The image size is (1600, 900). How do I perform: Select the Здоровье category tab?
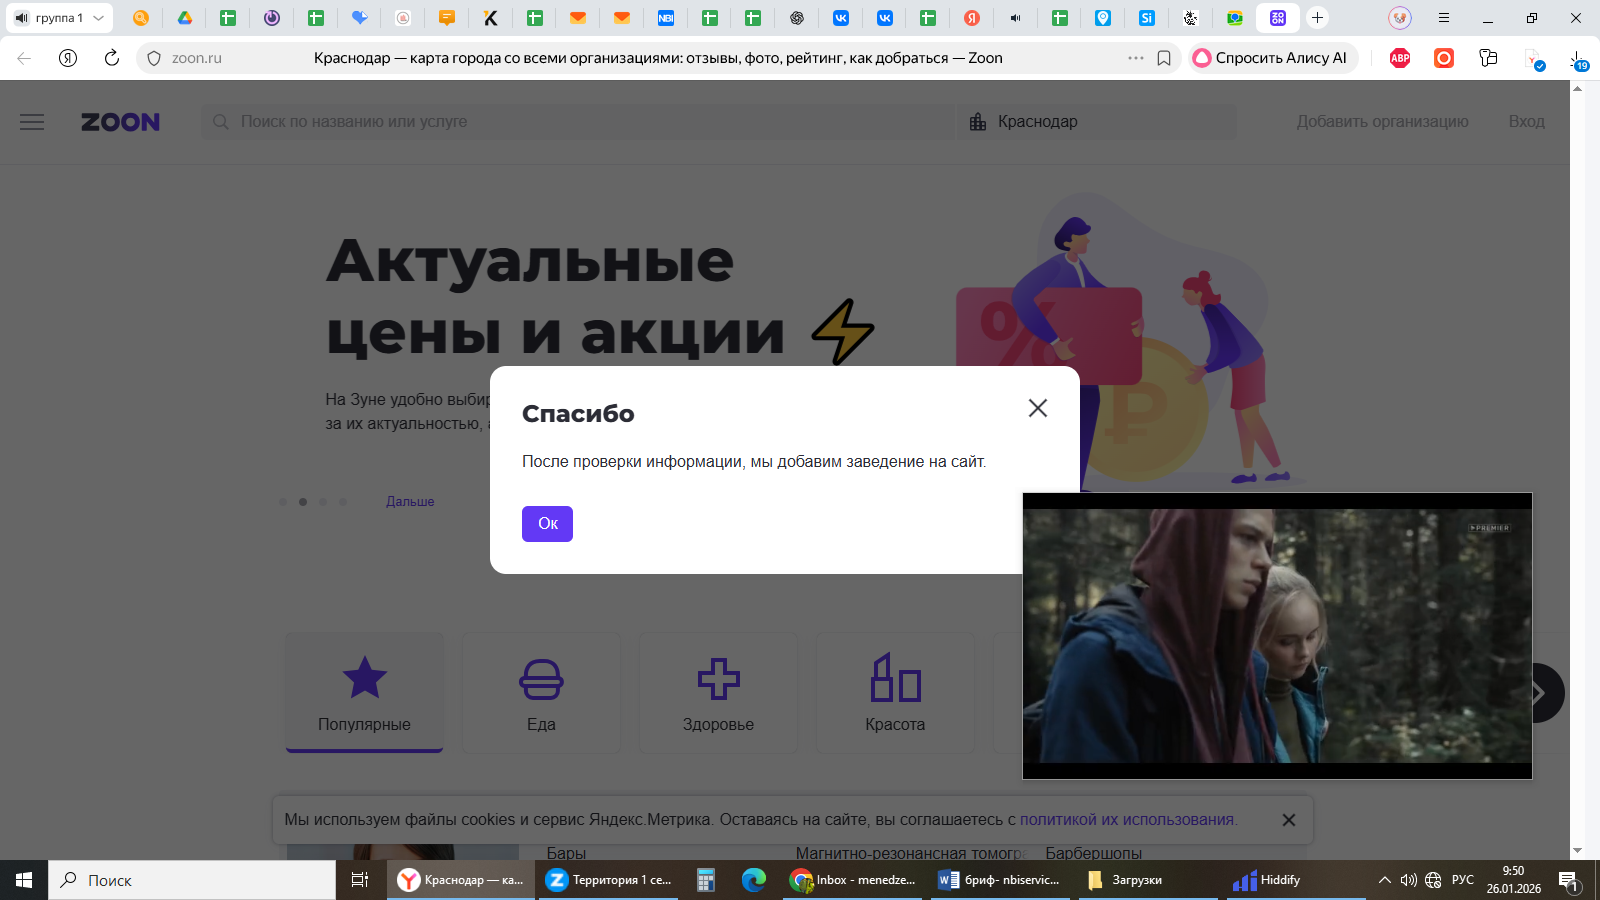pos(718,692)
